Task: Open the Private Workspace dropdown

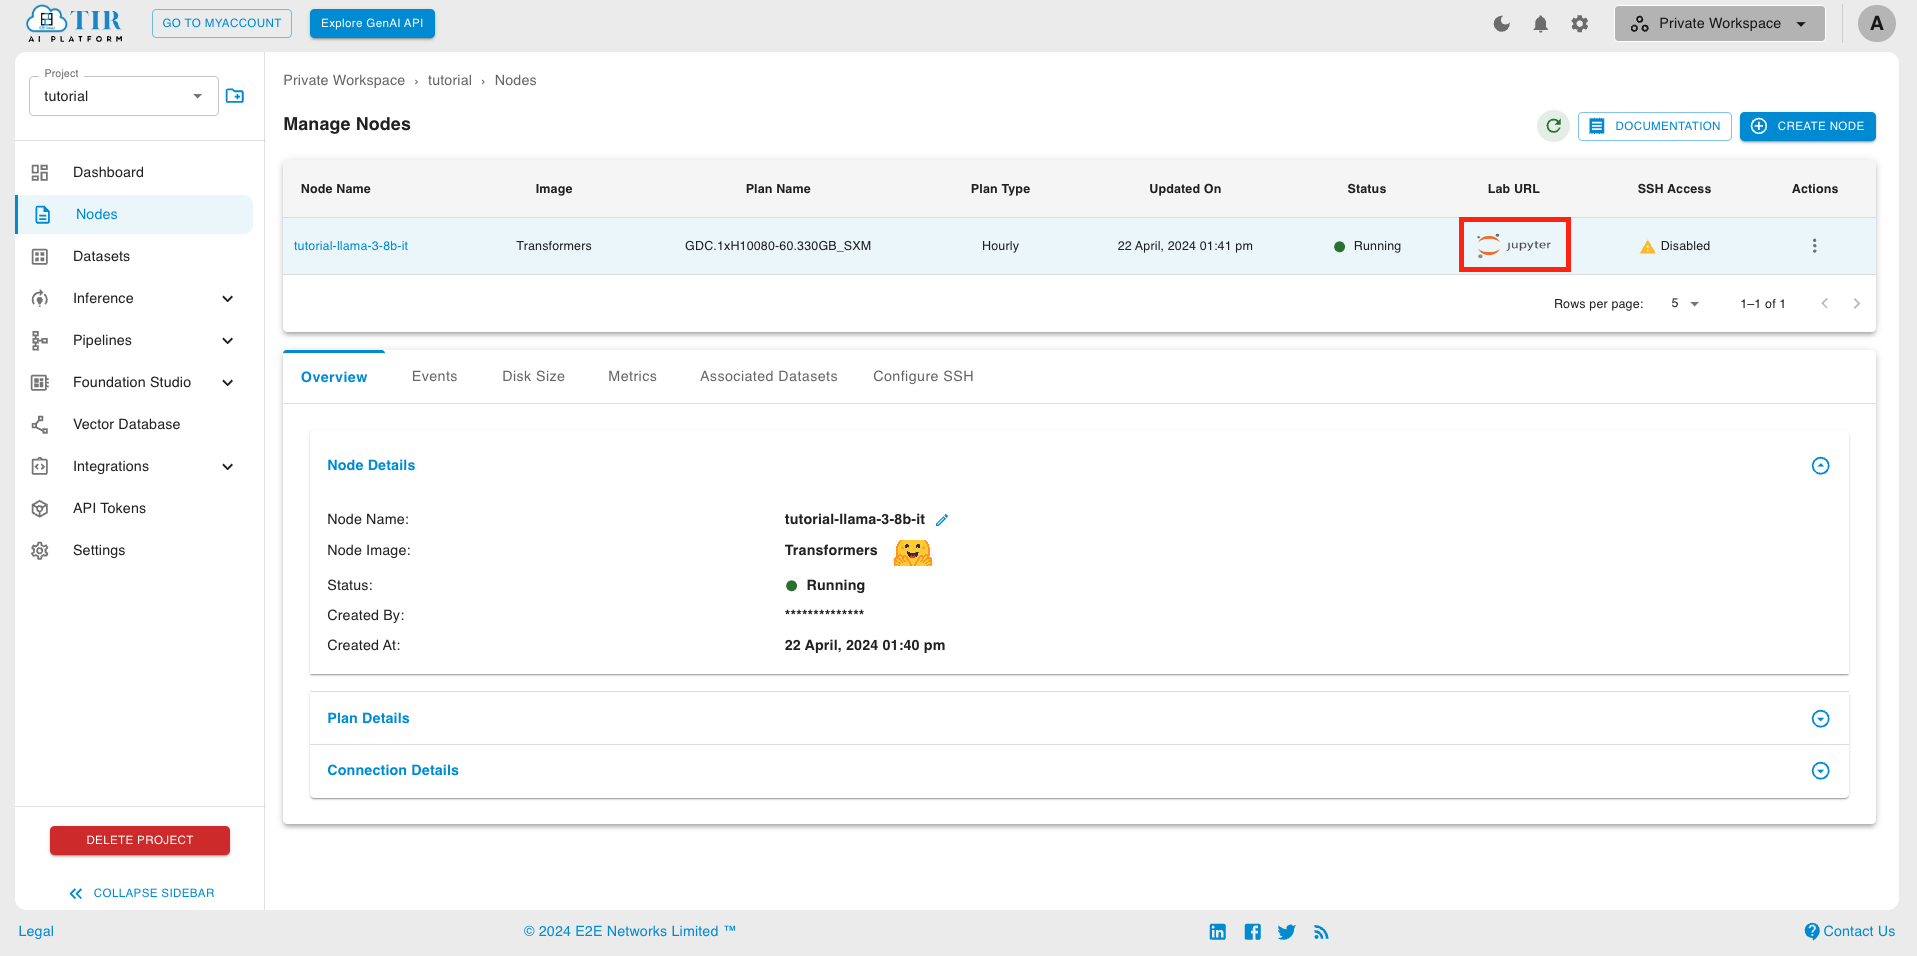Action: coord(1719,23)
